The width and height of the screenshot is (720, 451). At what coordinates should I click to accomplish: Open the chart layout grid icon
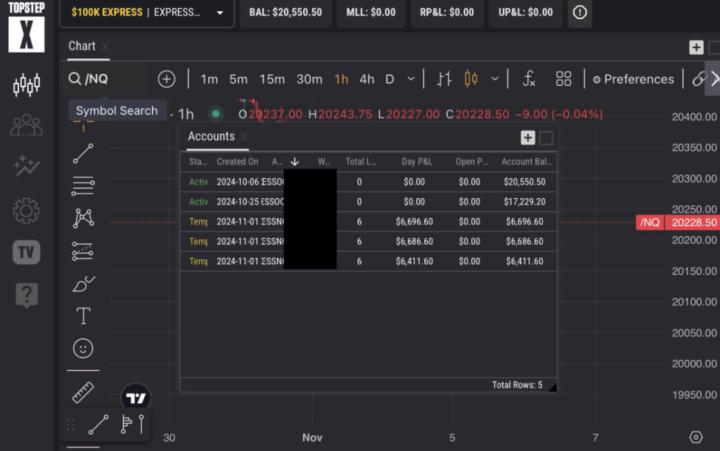point(563,79)
